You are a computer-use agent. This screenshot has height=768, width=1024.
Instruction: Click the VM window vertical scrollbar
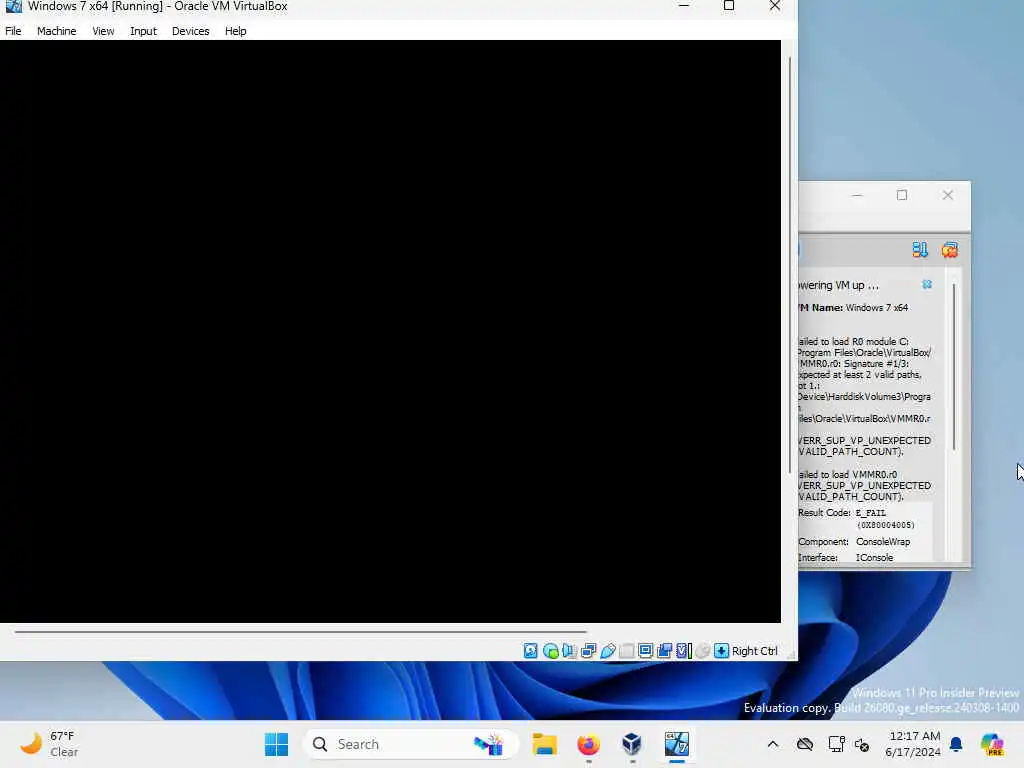790,265
